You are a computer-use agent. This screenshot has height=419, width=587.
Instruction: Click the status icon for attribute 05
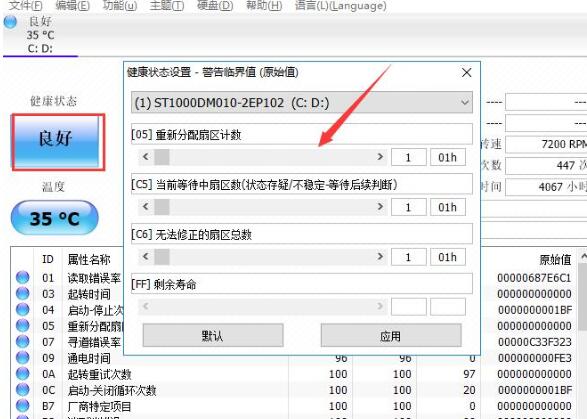22,326
